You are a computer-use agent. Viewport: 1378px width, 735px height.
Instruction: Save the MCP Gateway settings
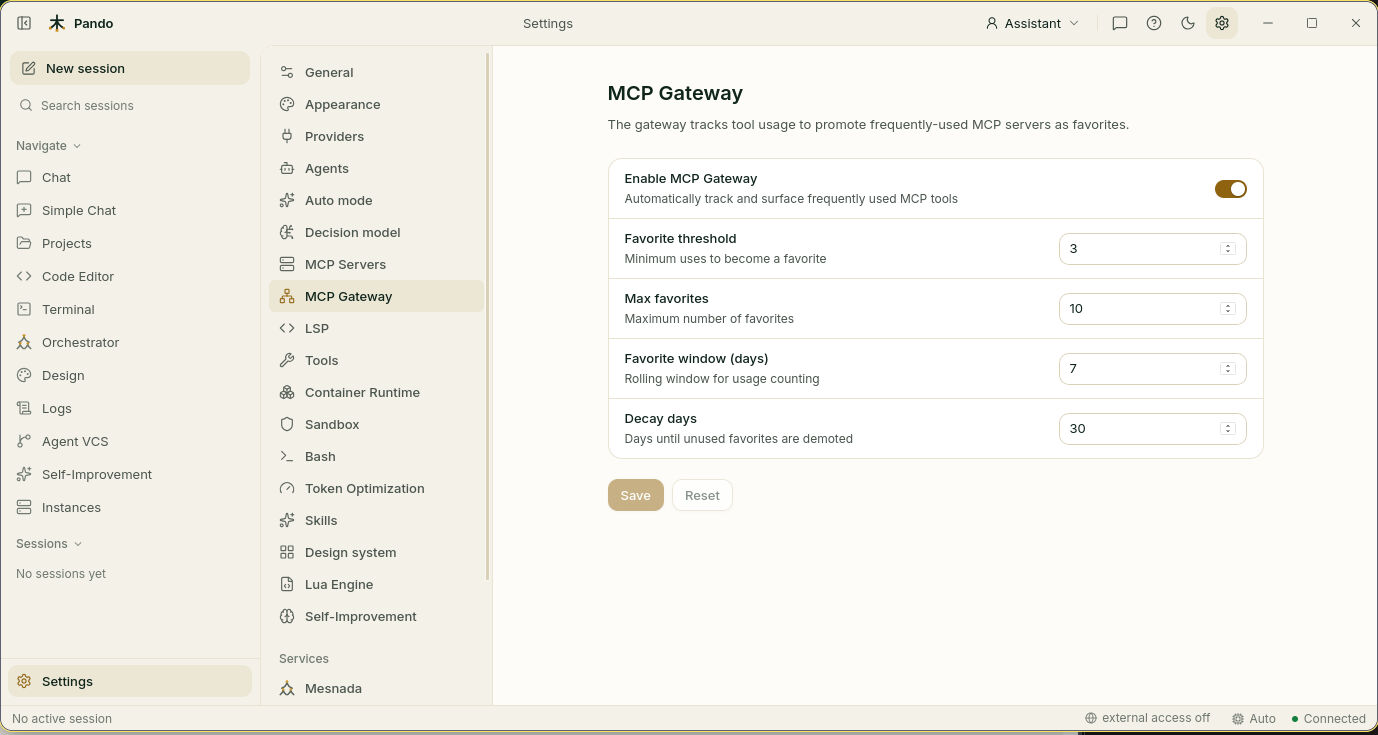click(636, 495)
